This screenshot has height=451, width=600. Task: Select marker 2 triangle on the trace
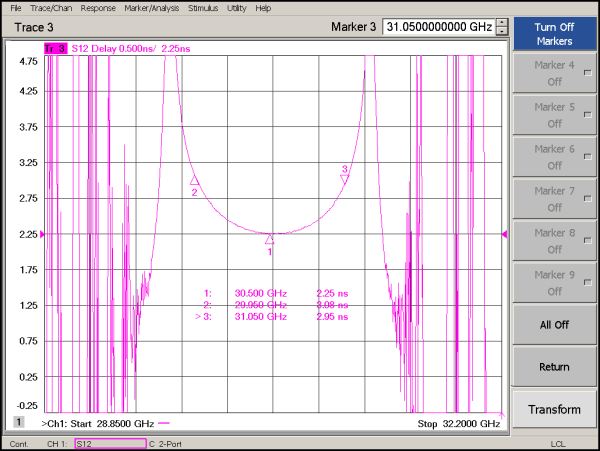point(194,181)
